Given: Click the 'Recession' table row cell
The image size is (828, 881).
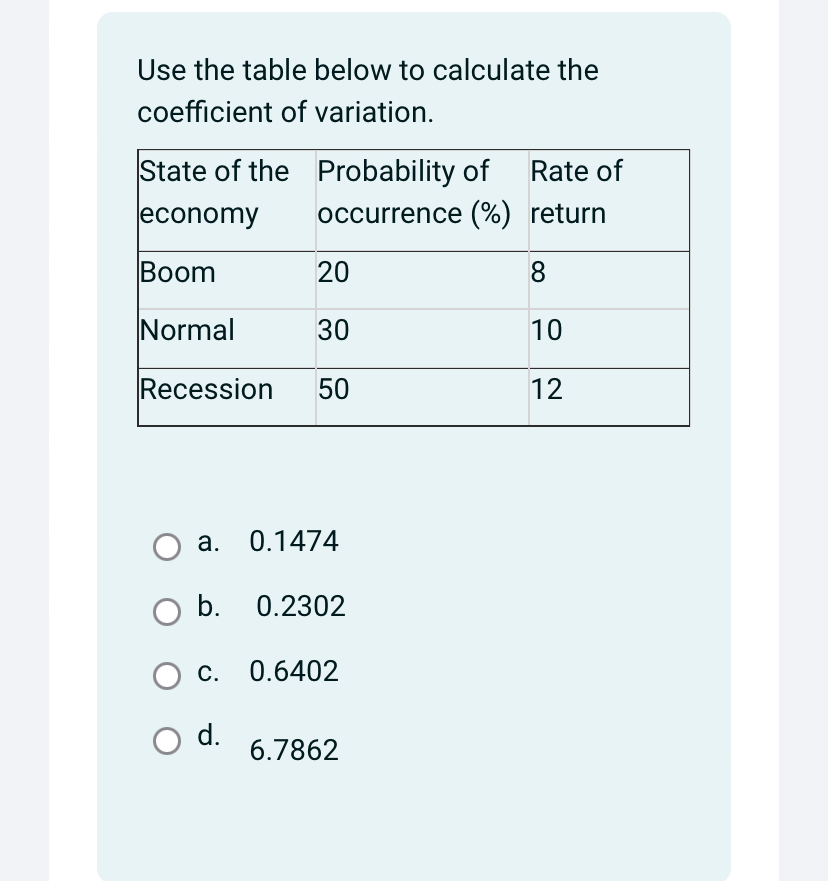Looking at the screenshot, I should [206, 389].
